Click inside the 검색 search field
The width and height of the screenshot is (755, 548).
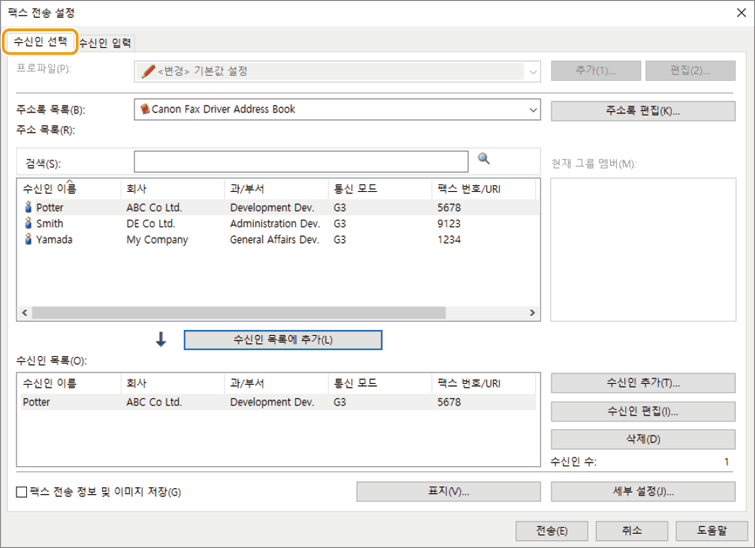point(300,161)
